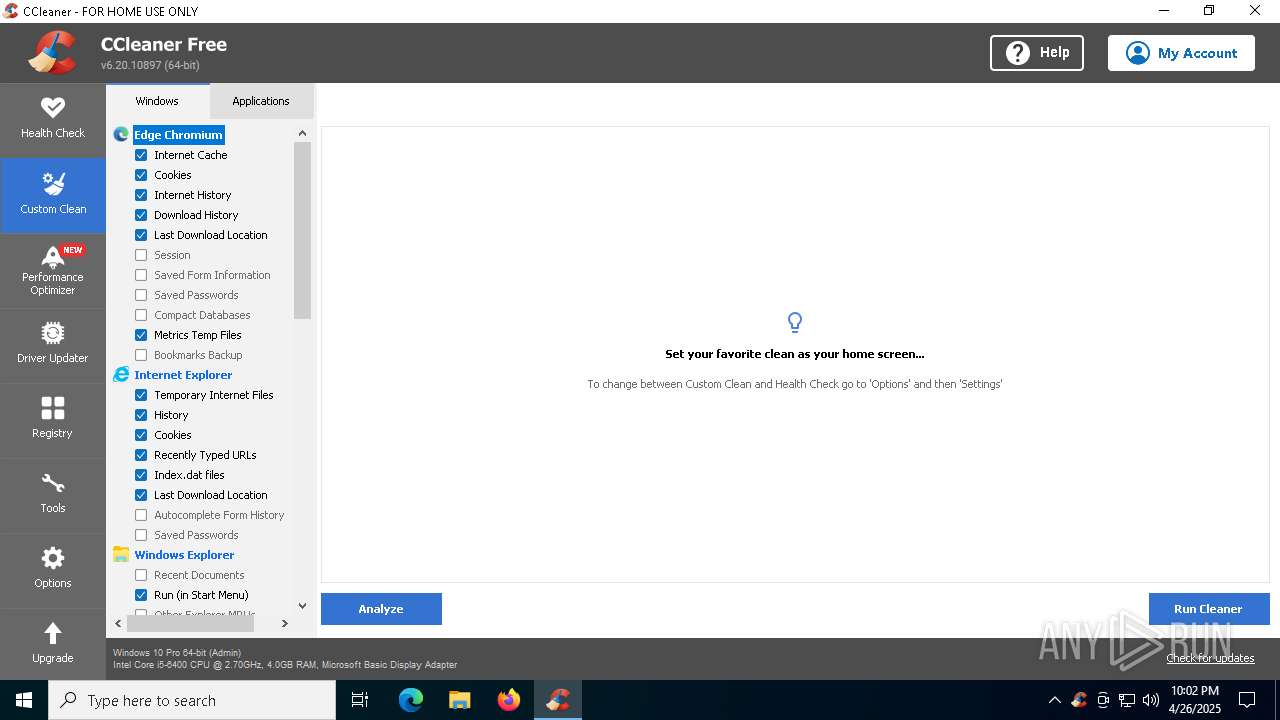Click horizontal scroll right arrow
1280x720 pixels.
point(284,623)
